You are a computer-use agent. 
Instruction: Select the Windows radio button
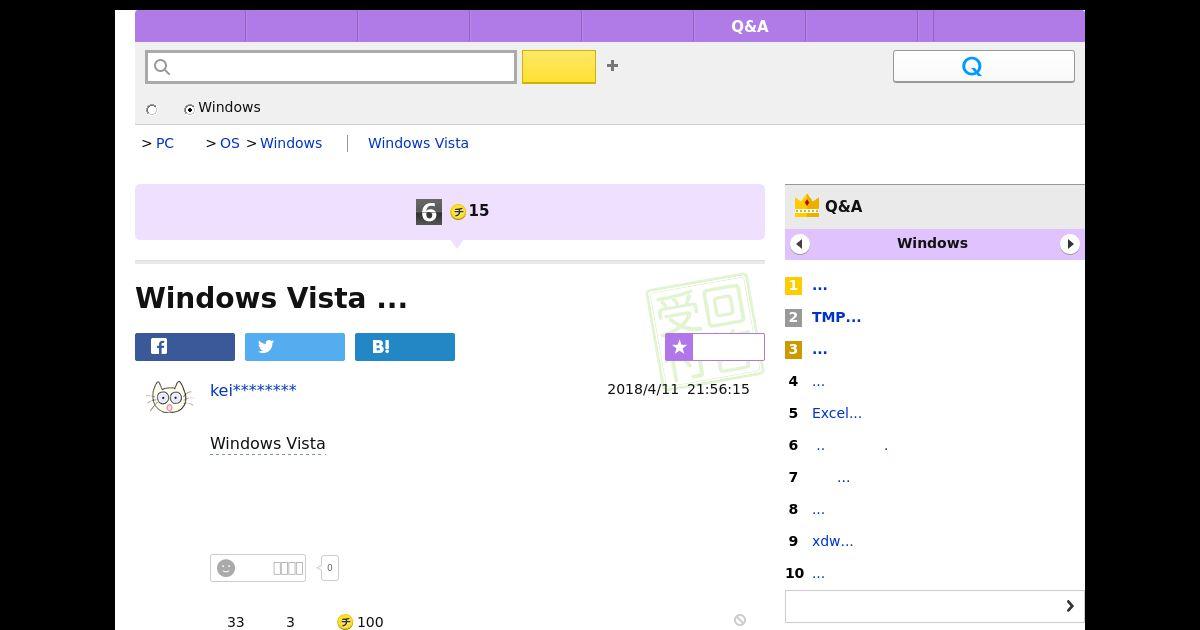click(x=189, y=109)
